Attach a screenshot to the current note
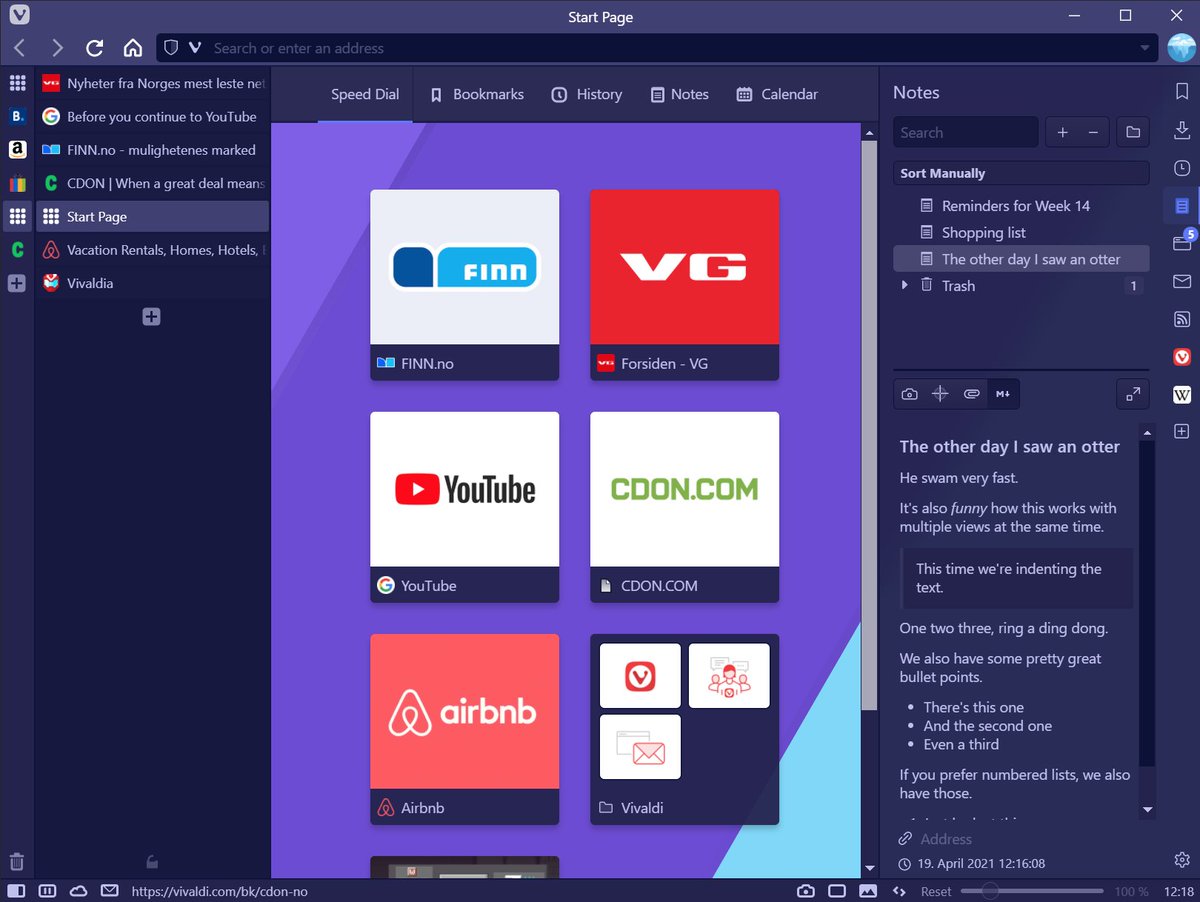 tap(909, 393)
